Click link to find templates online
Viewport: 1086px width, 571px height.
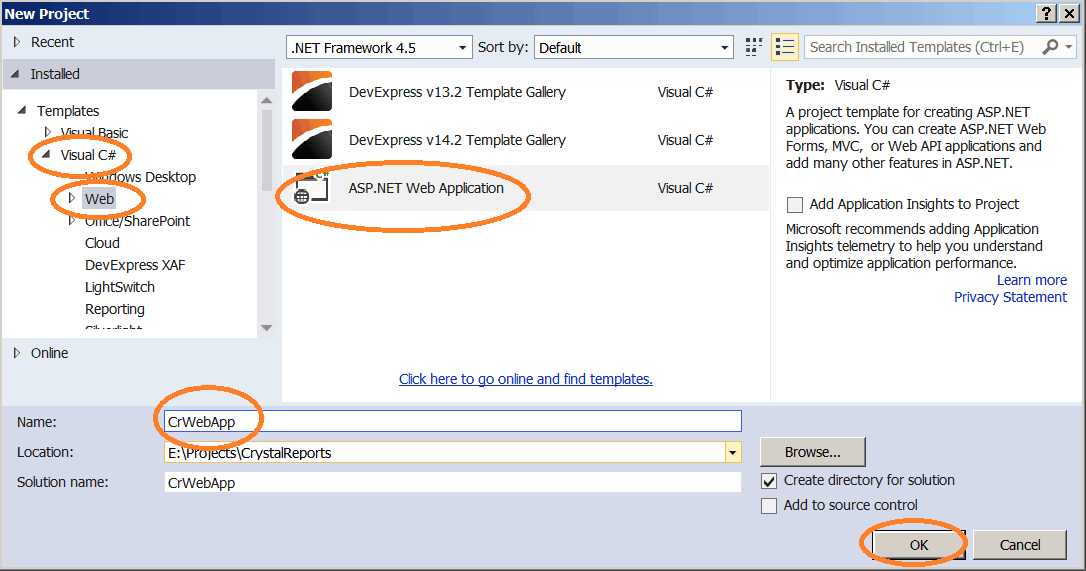[x=526, y=379]
